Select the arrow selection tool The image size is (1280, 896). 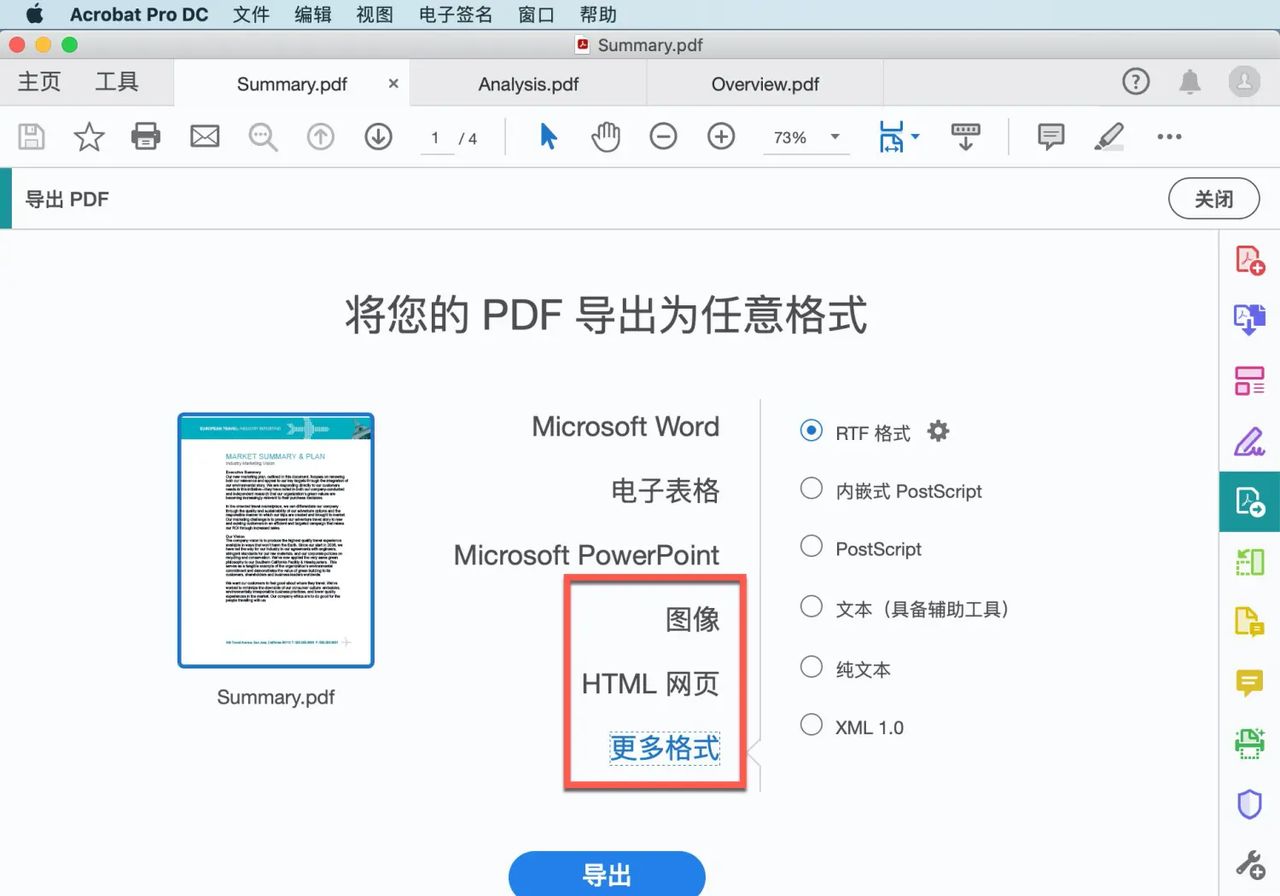click(548, 137)
